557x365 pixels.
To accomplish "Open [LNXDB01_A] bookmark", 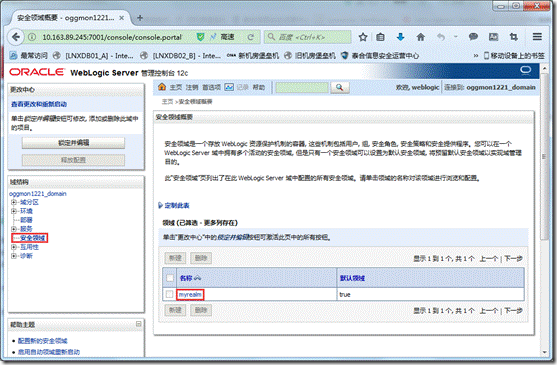I will 93,56.
